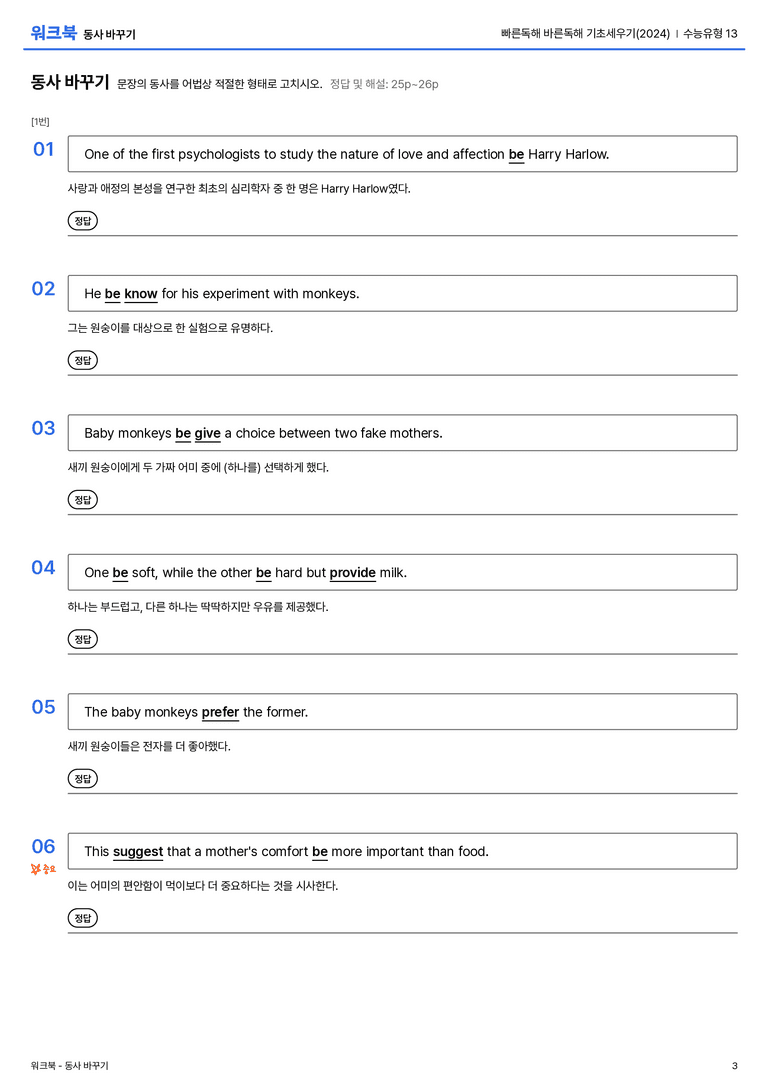Click the page number 3 in footer
768x1087 pixels.
click(735, 1066)
